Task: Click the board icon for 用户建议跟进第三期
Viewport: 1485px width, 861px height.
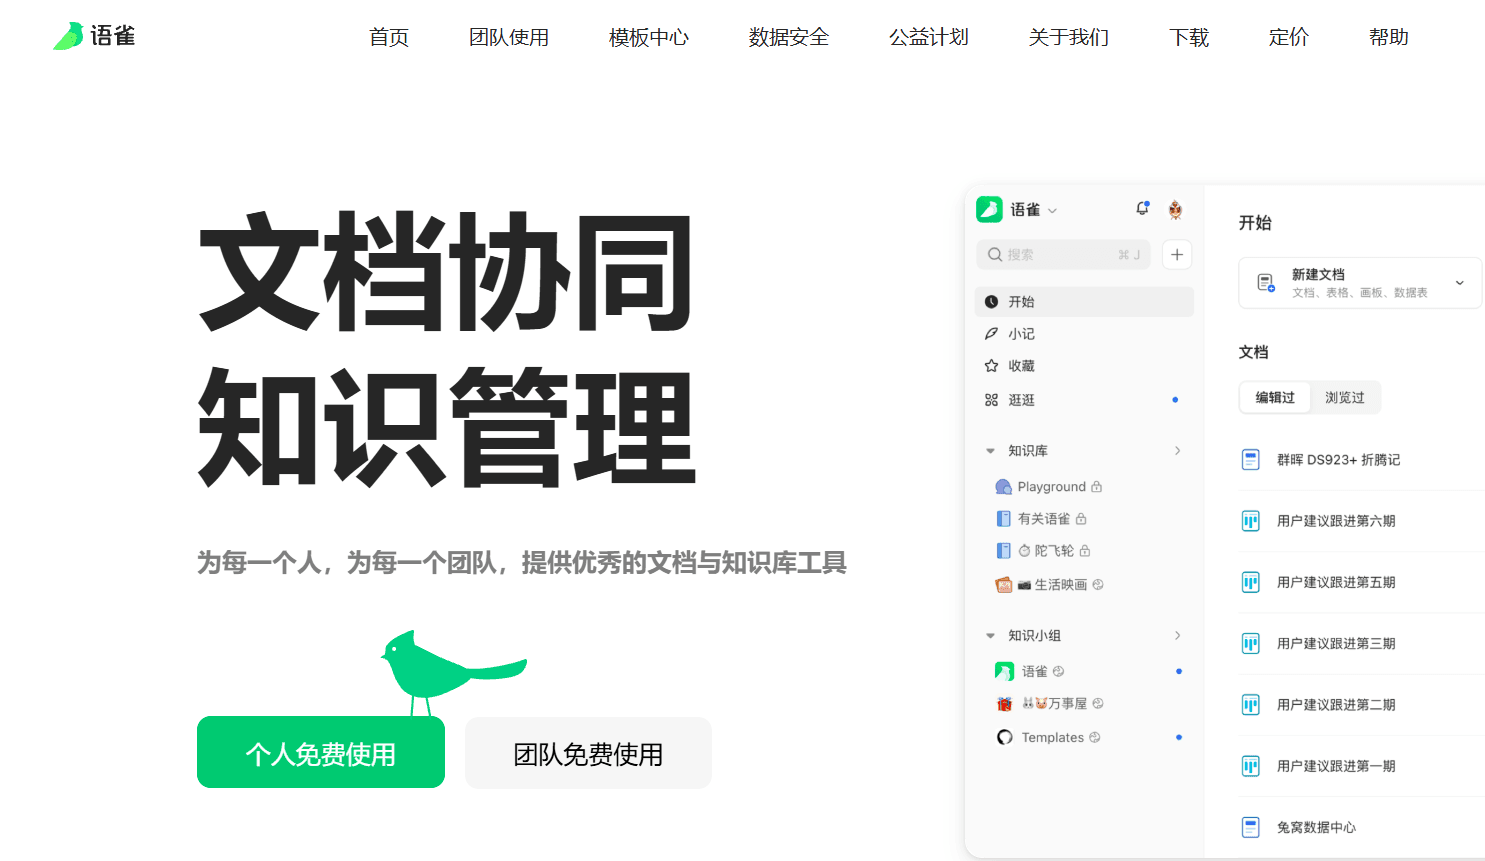Action: pos(1250,644)
